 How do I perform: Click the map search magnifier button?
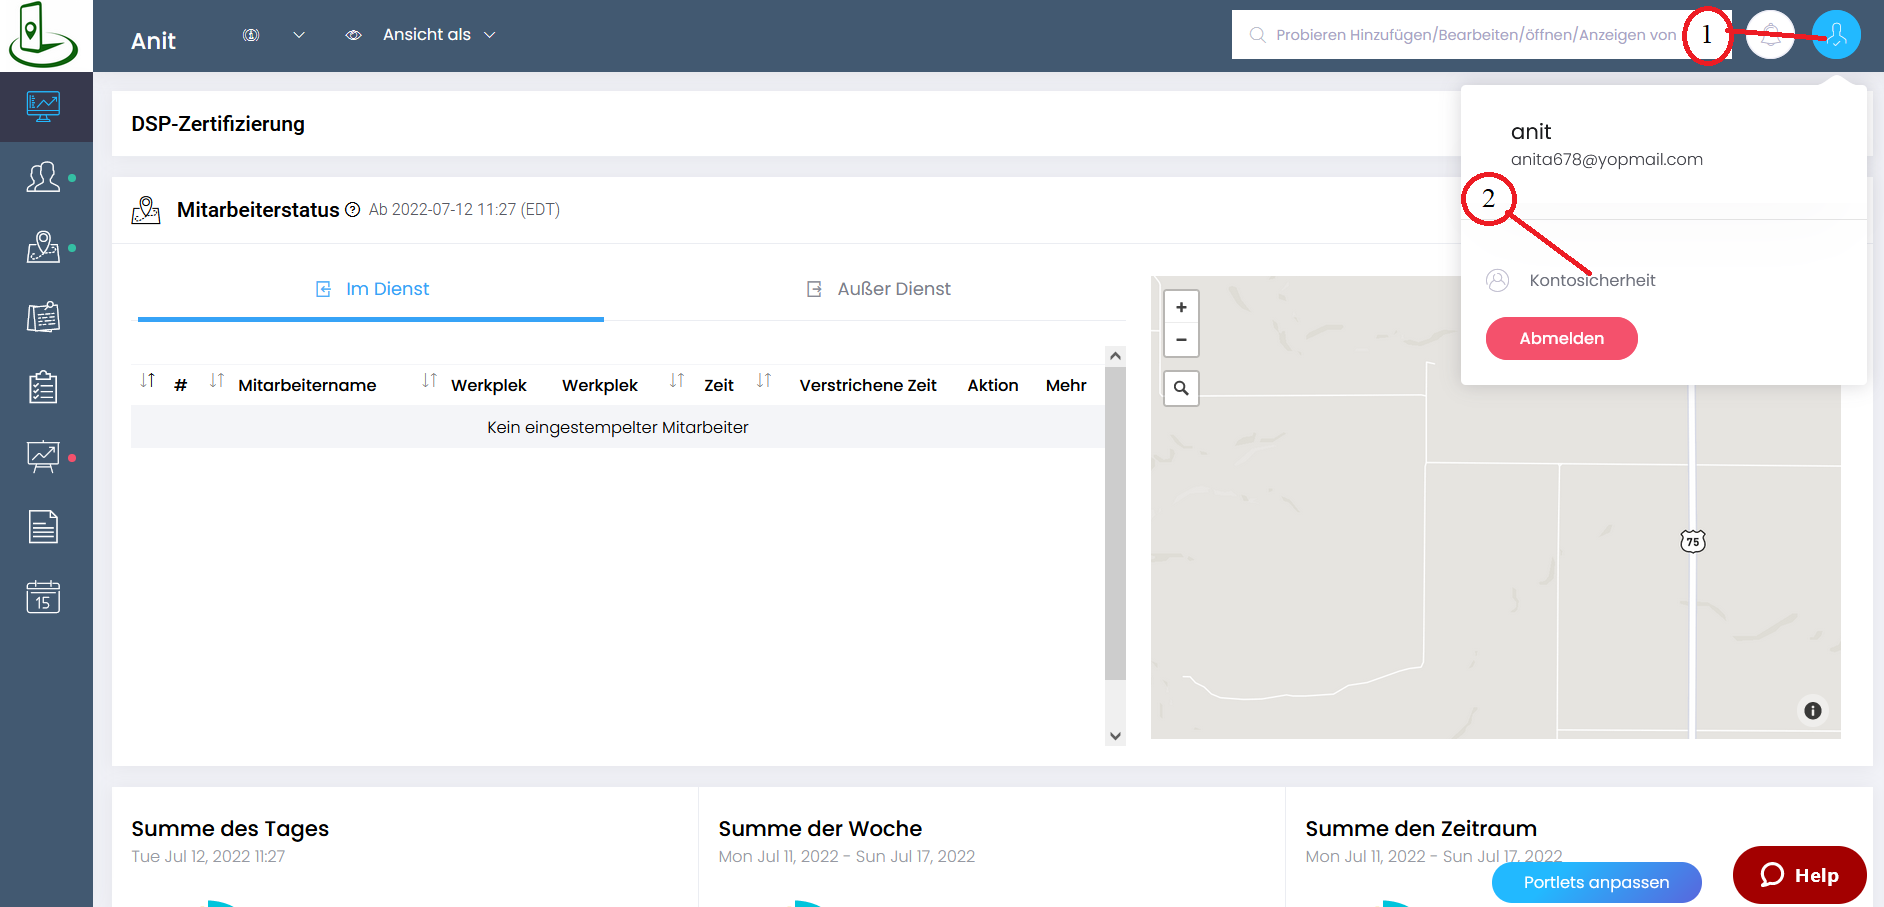[1181, 388]
